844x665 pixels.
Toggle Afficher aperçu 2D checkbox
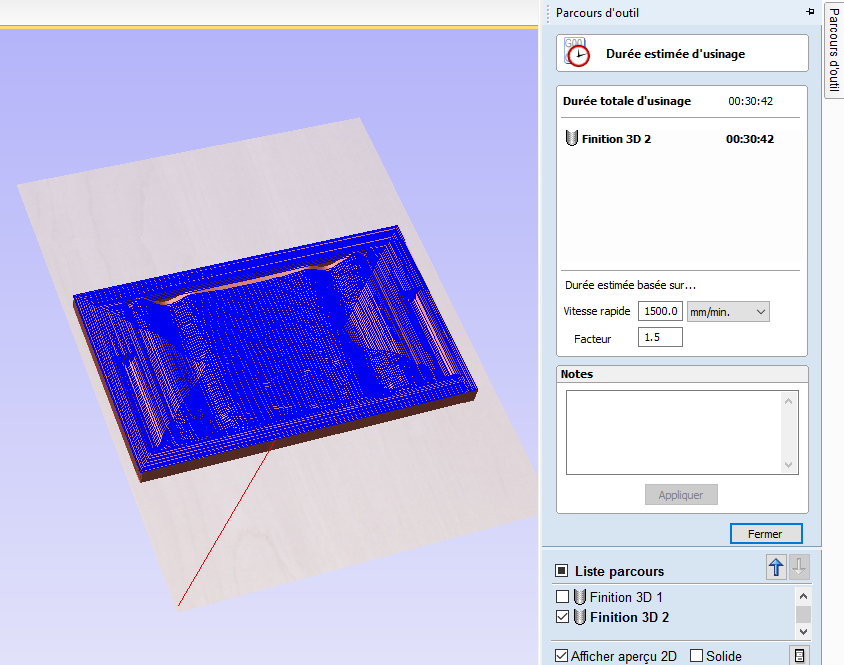coord(561,655)
